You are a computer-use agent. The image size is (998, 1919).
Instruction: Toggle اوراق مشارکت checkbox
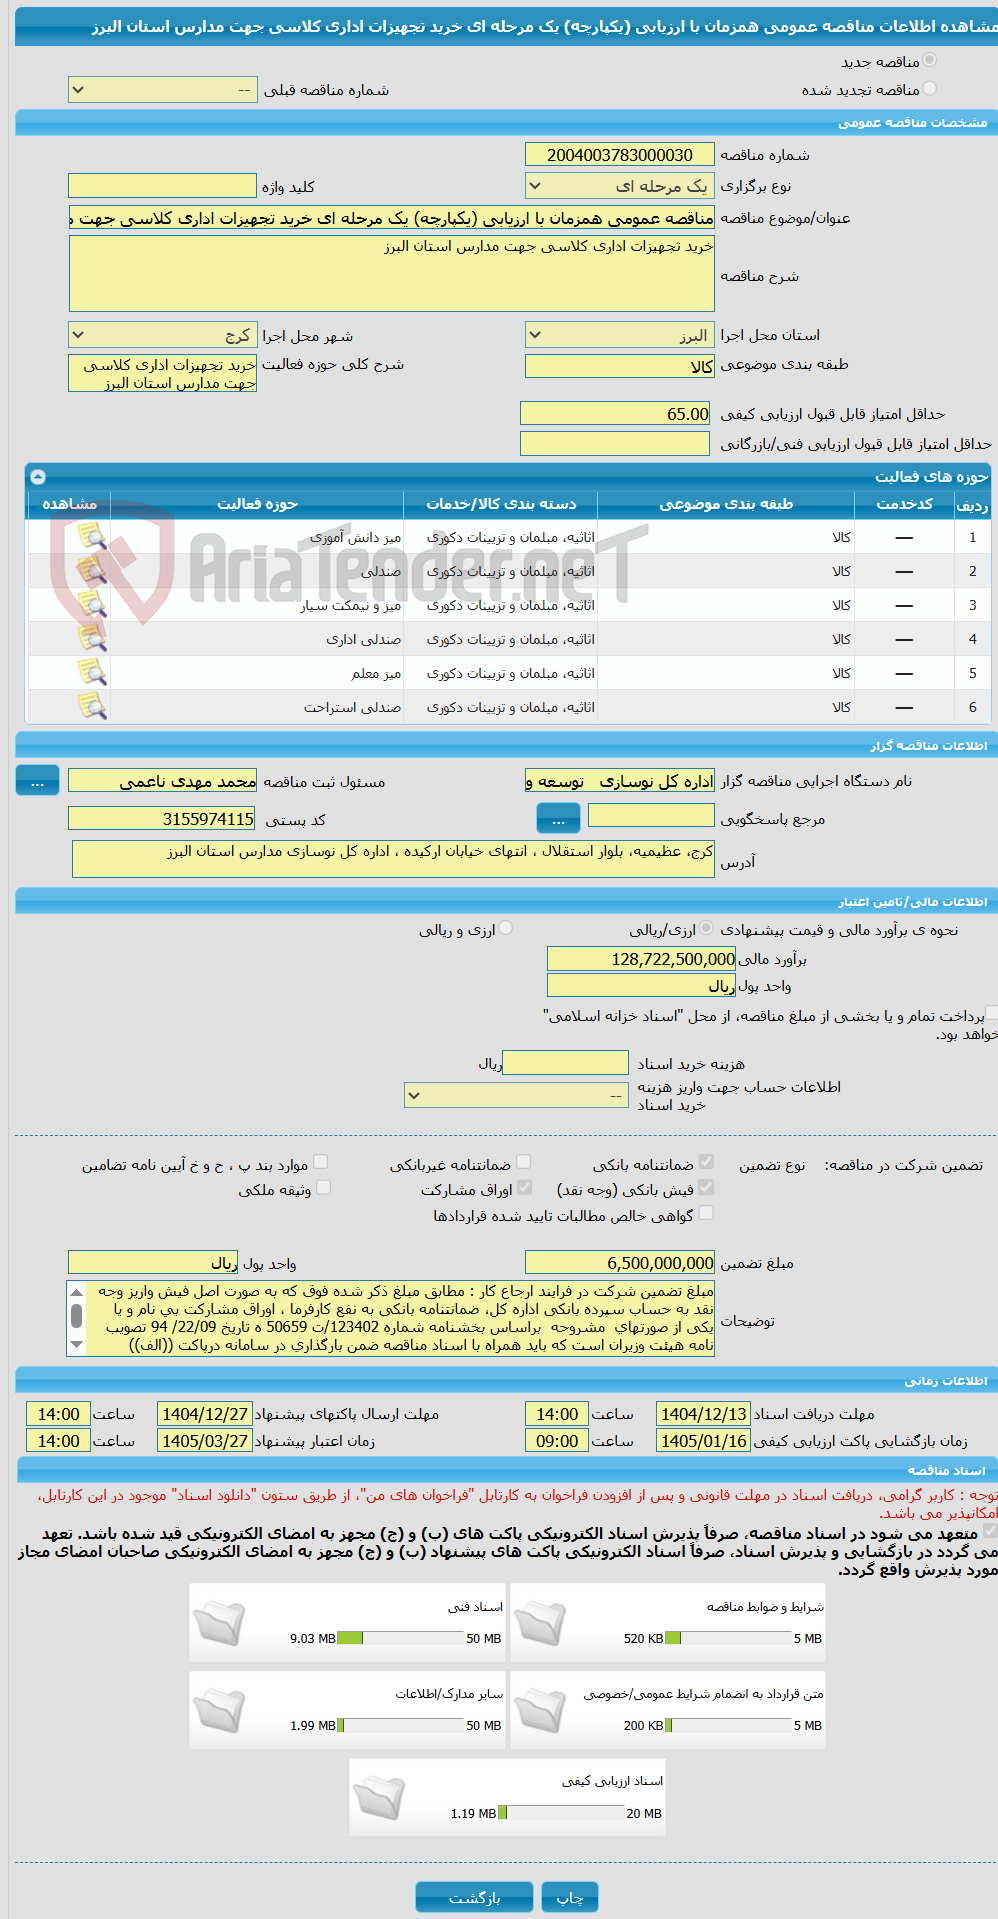(x=523, y=1187)
